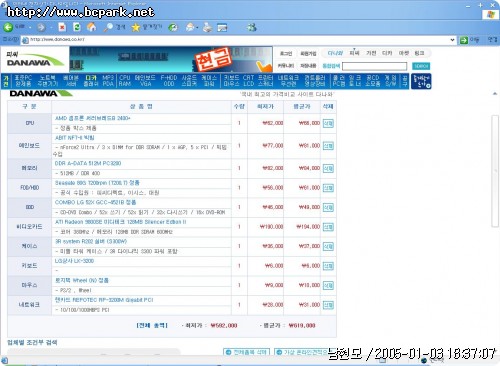This screenshot has height=366, width=500.
Task: Delete the CPU row with its delete icon
Action: pos(328,123)
